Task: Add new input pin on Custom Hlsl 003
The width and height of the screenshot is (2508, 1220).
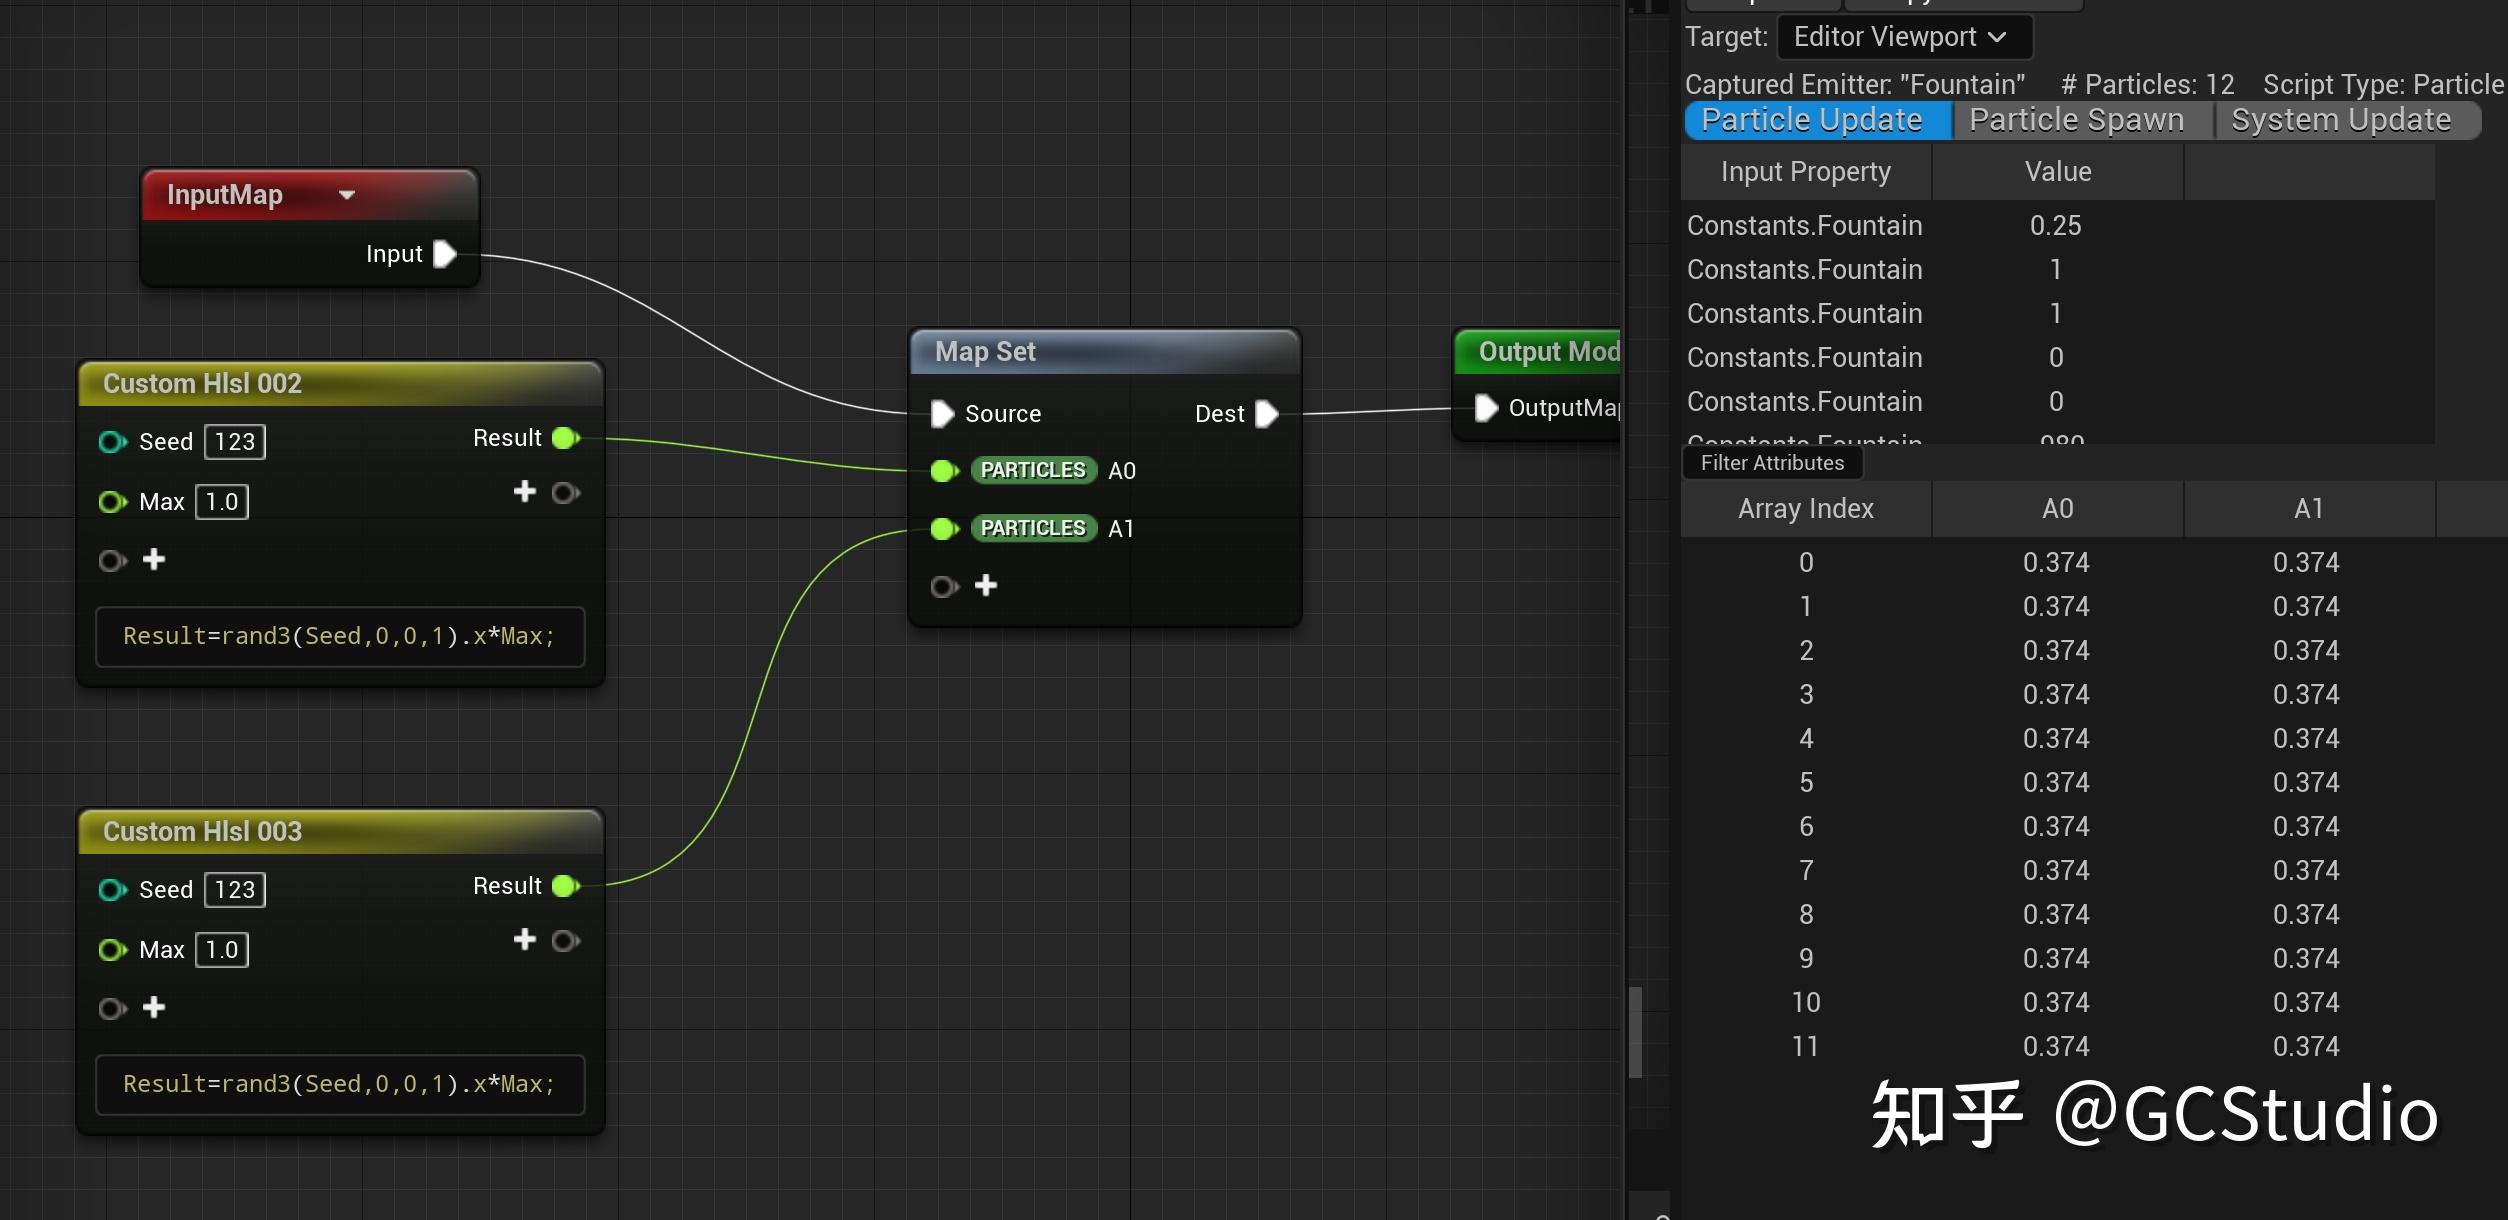Action: pyautogui.click(x=154, y=1007)
